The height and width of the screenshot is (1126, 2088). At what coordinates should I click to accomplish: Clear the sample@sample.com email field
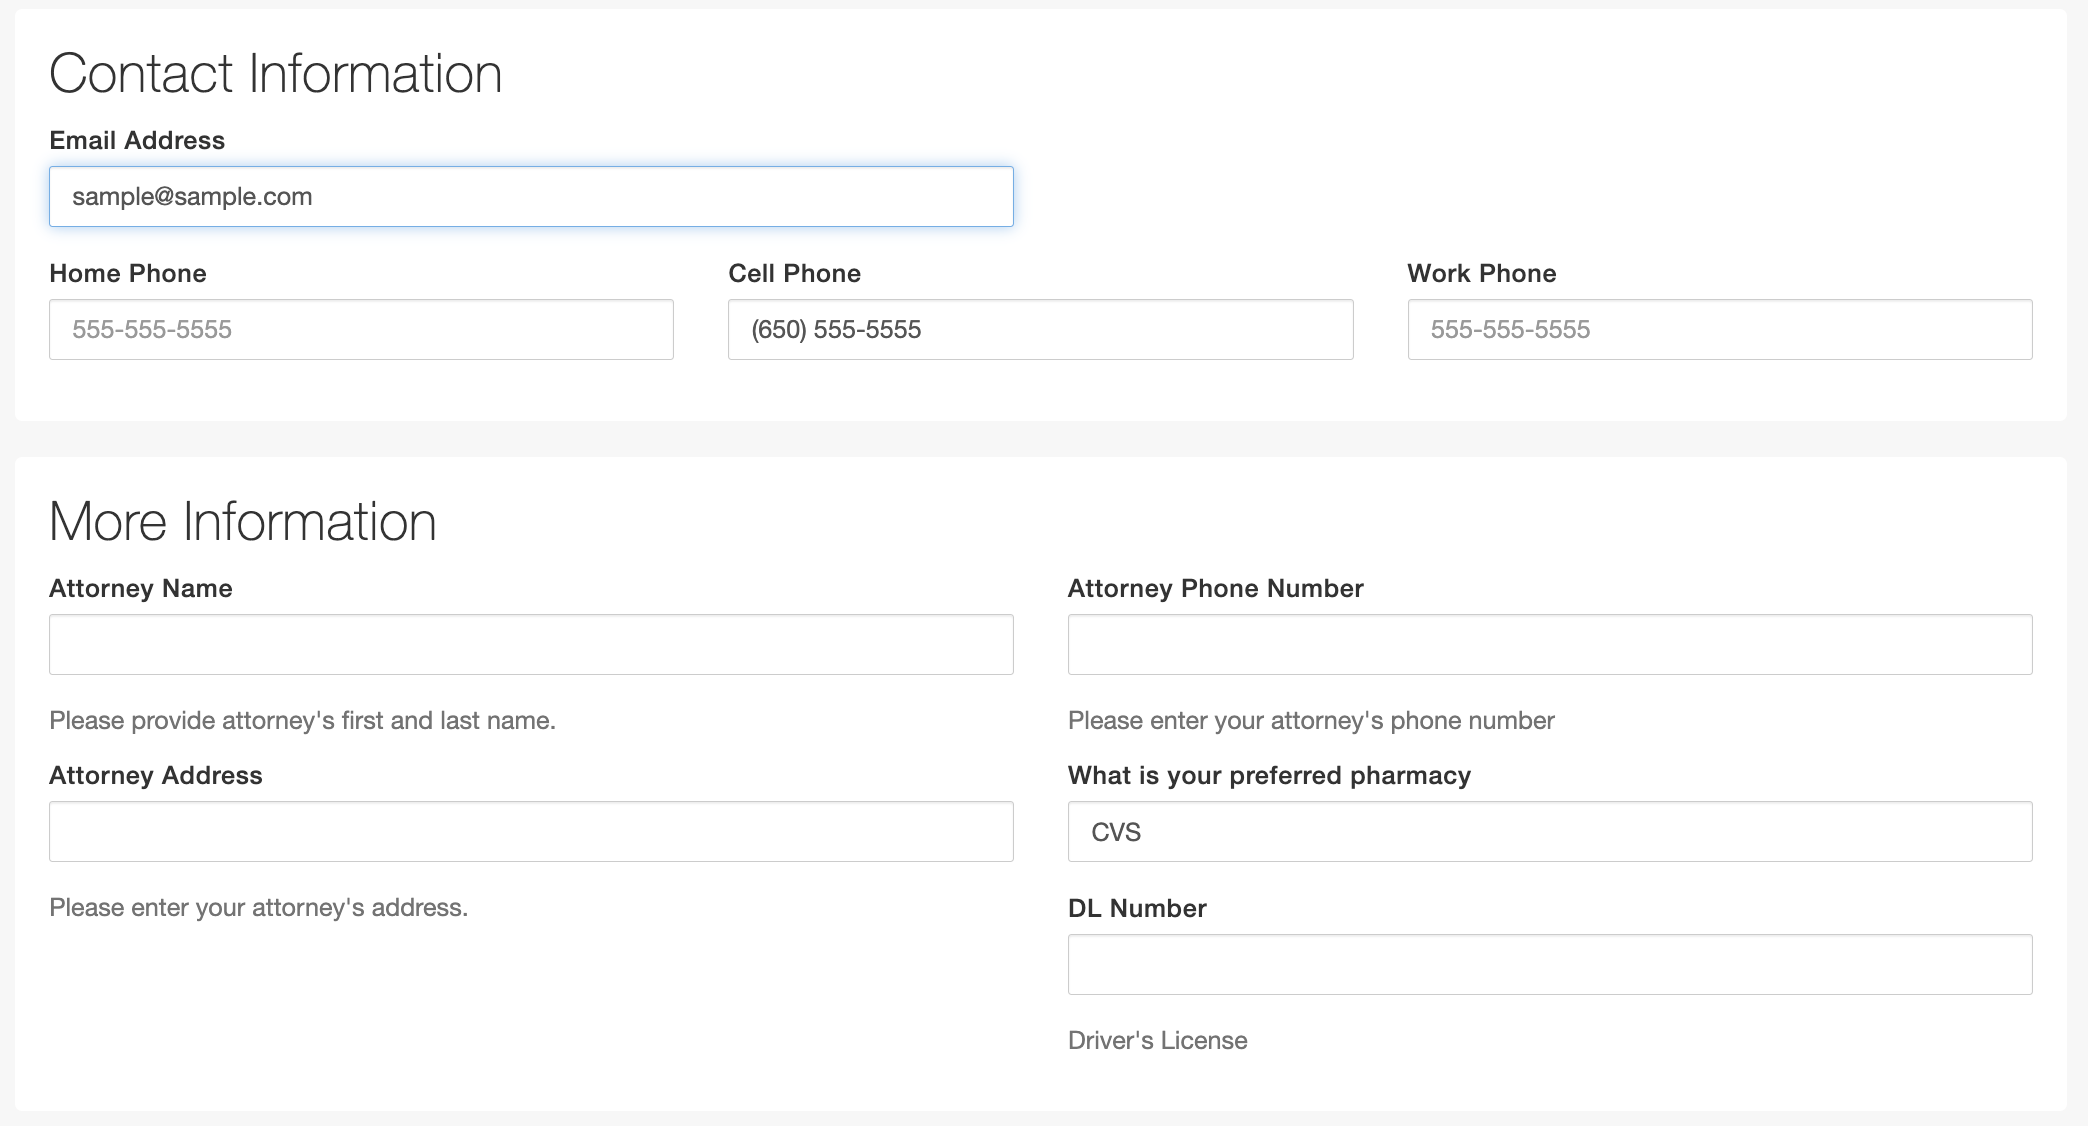coord(531,196)
